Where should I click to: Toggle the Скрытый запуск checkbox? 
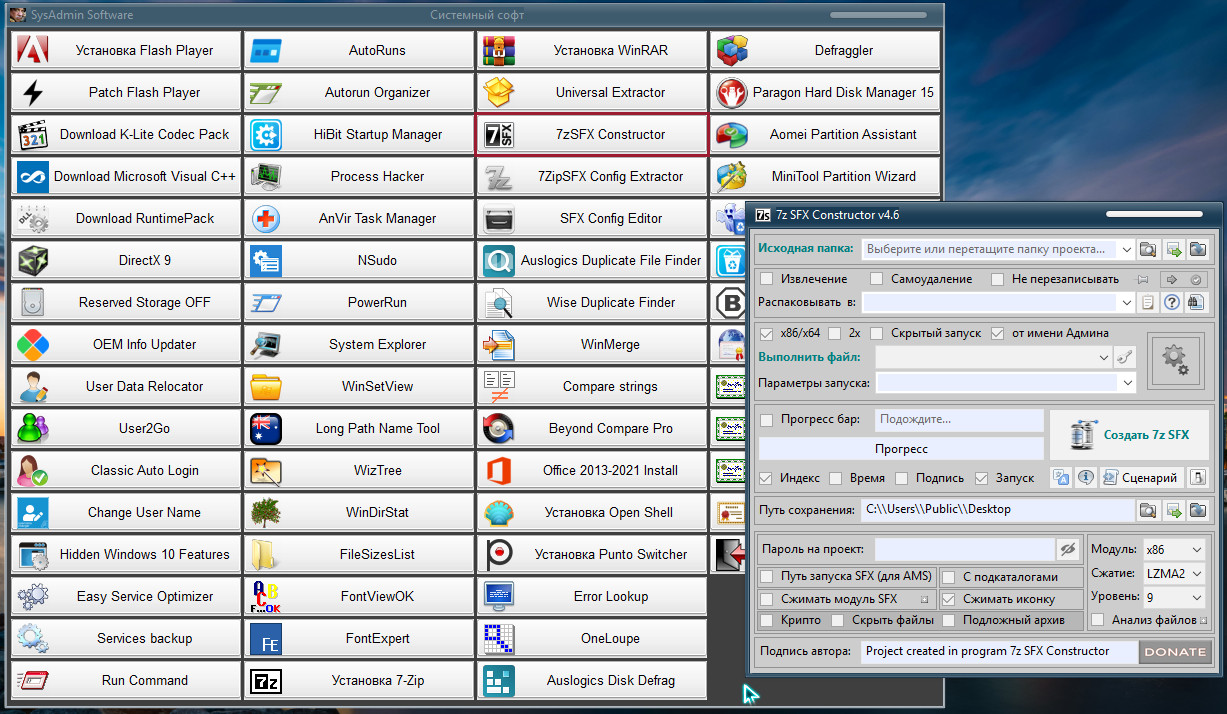coord(877,333)
